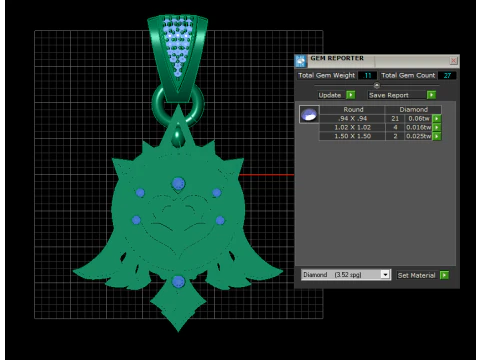Click the 0.025tw weight cell
The width and height of the screenshot is (480, 360).
[419, 136]
